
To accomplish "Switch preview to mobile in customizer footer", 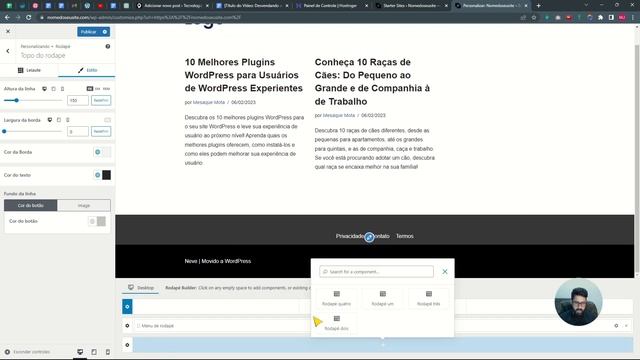I will pos(108,352).
